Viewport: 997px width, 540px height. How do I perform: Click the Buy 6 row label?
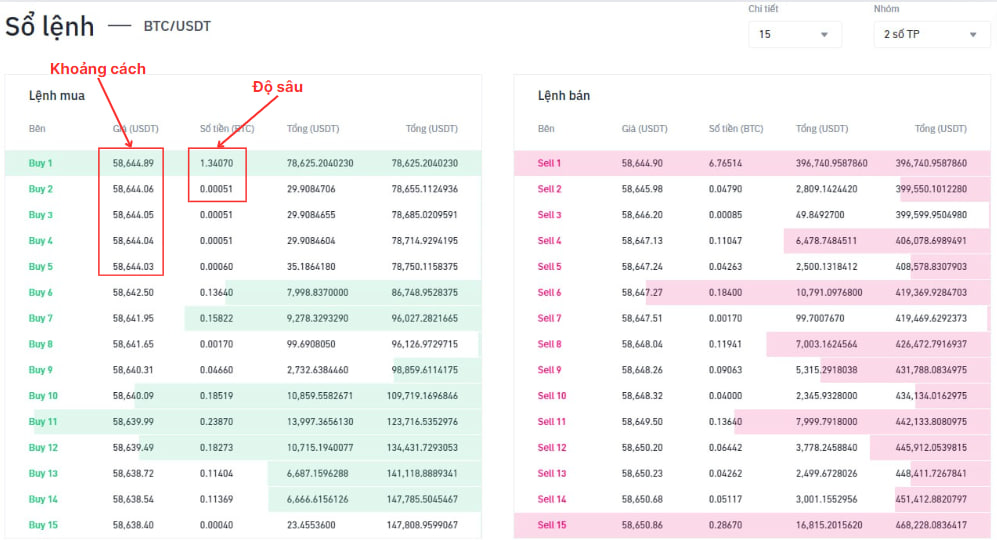[x=41, y=293]
